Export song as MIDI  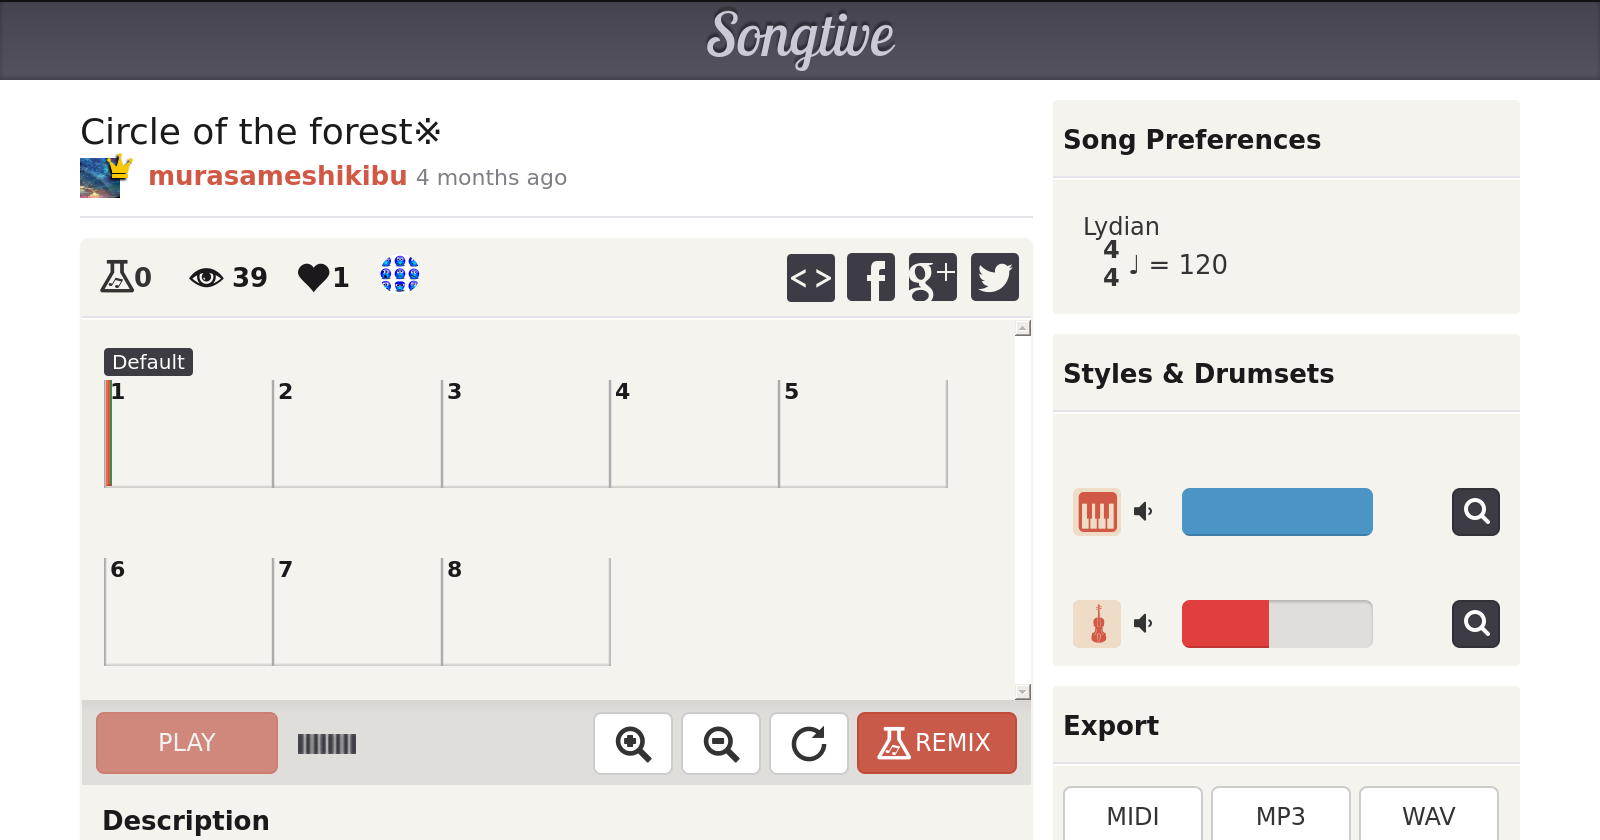click(x=1132, y=816)
